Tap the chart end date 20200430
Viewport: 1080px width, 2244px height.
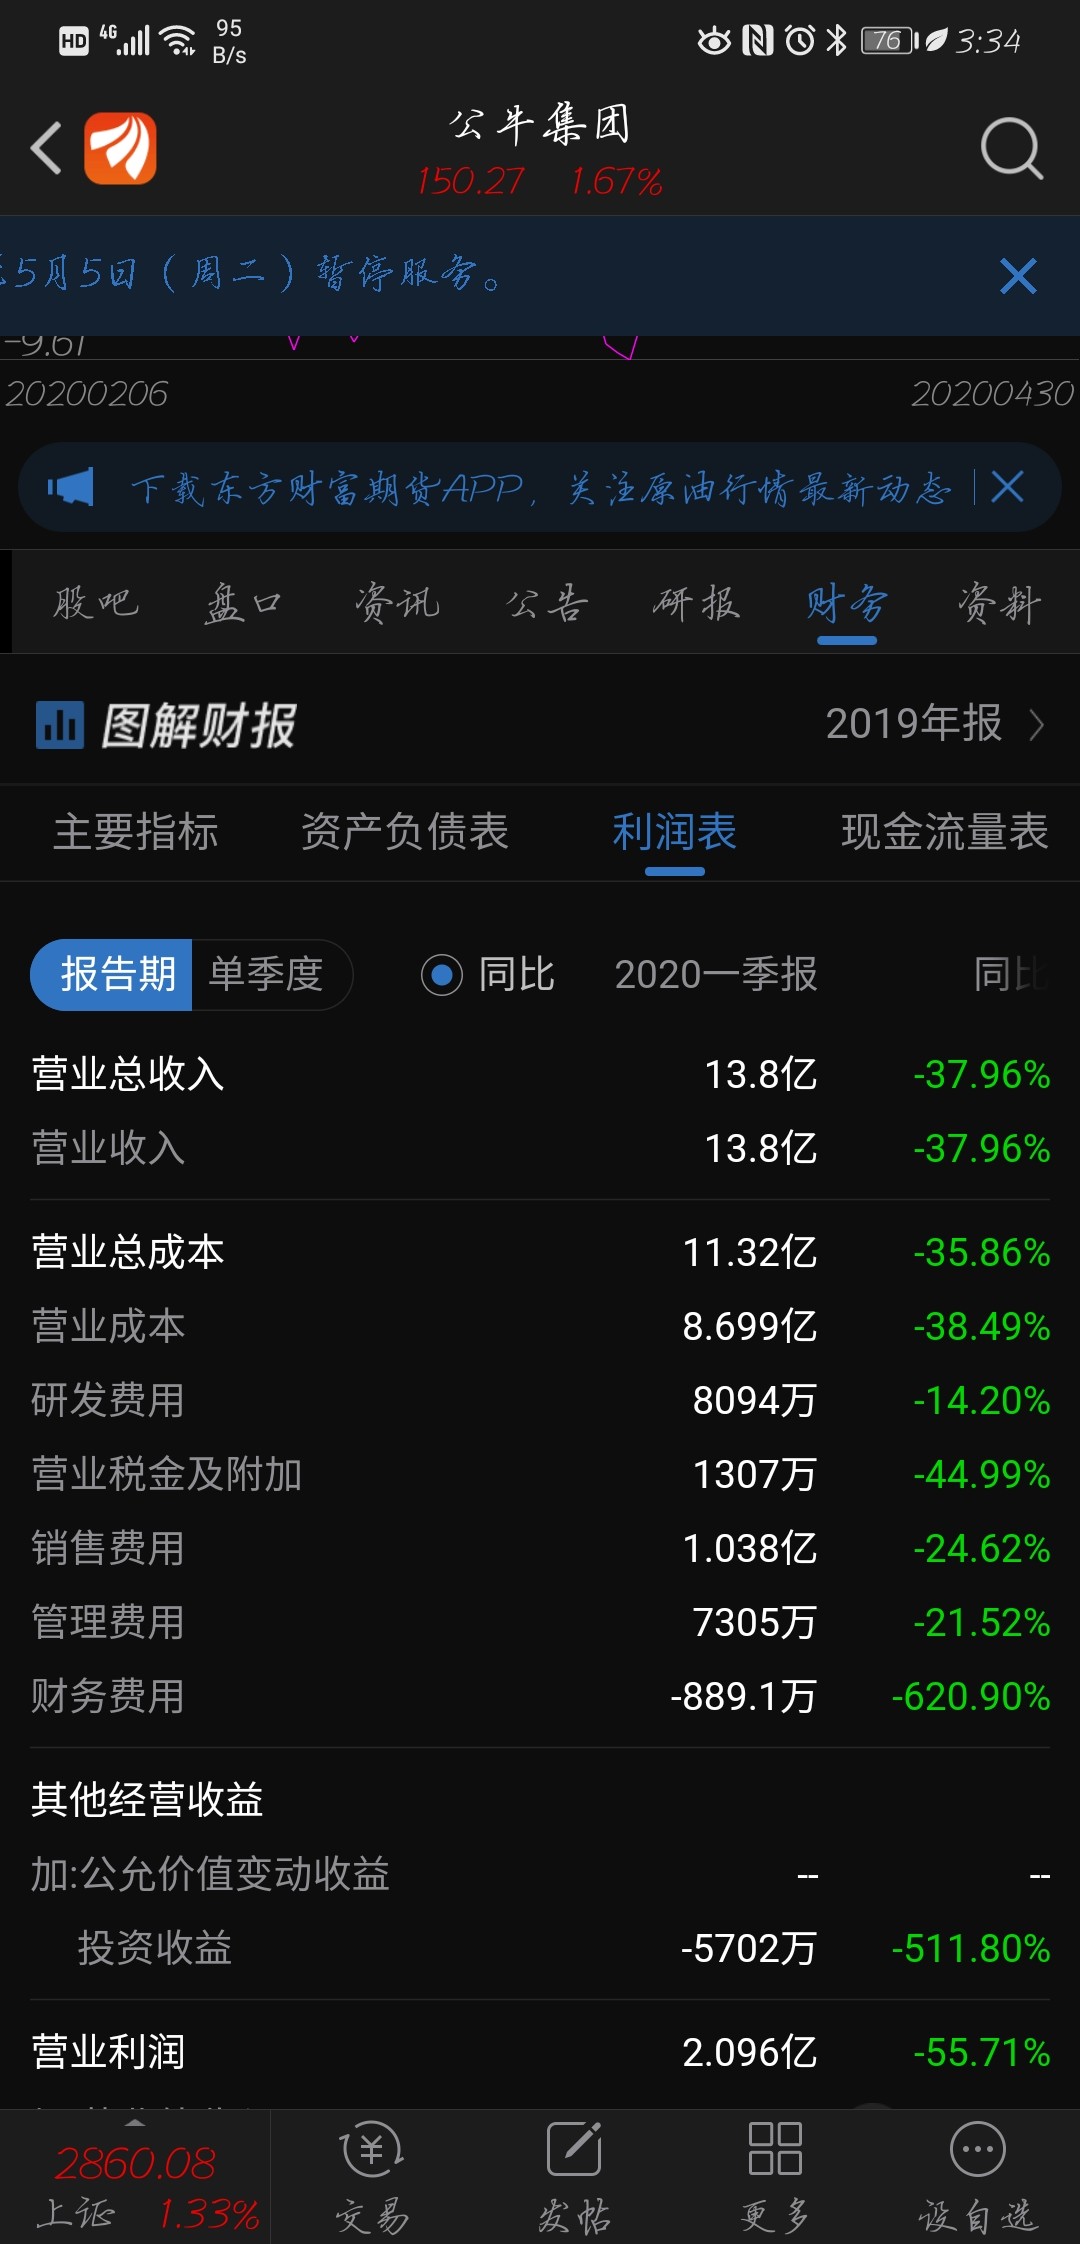(x=992, y=393)
